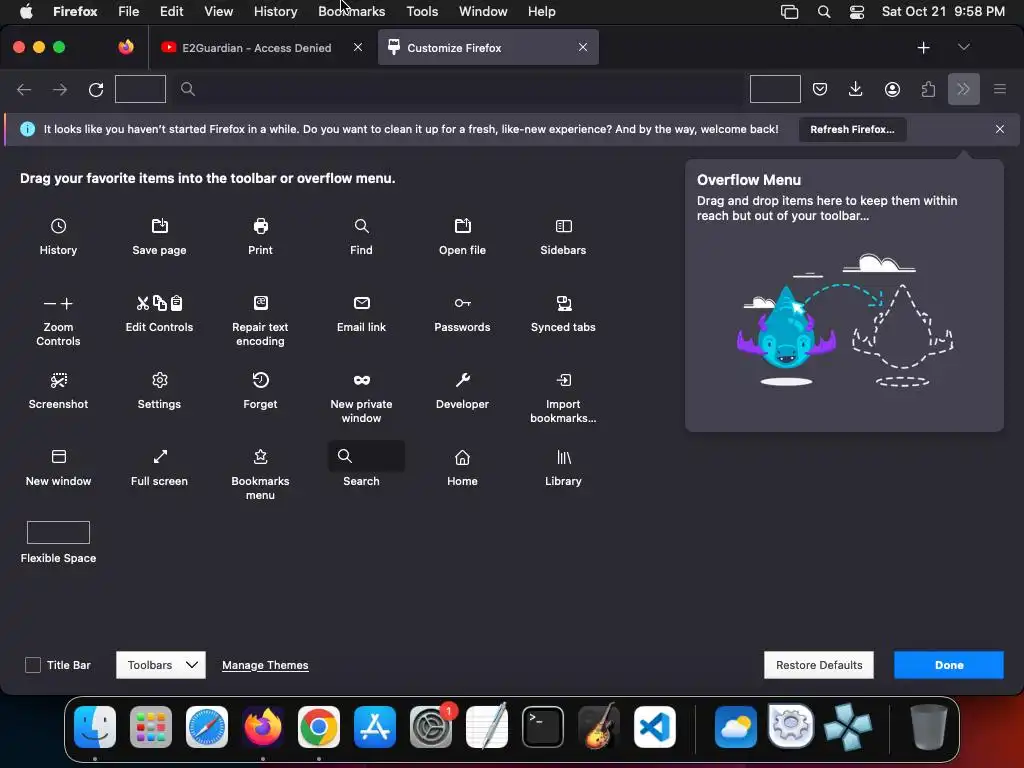Click the New window icon

pyautogui.click(x=59, y=456)
